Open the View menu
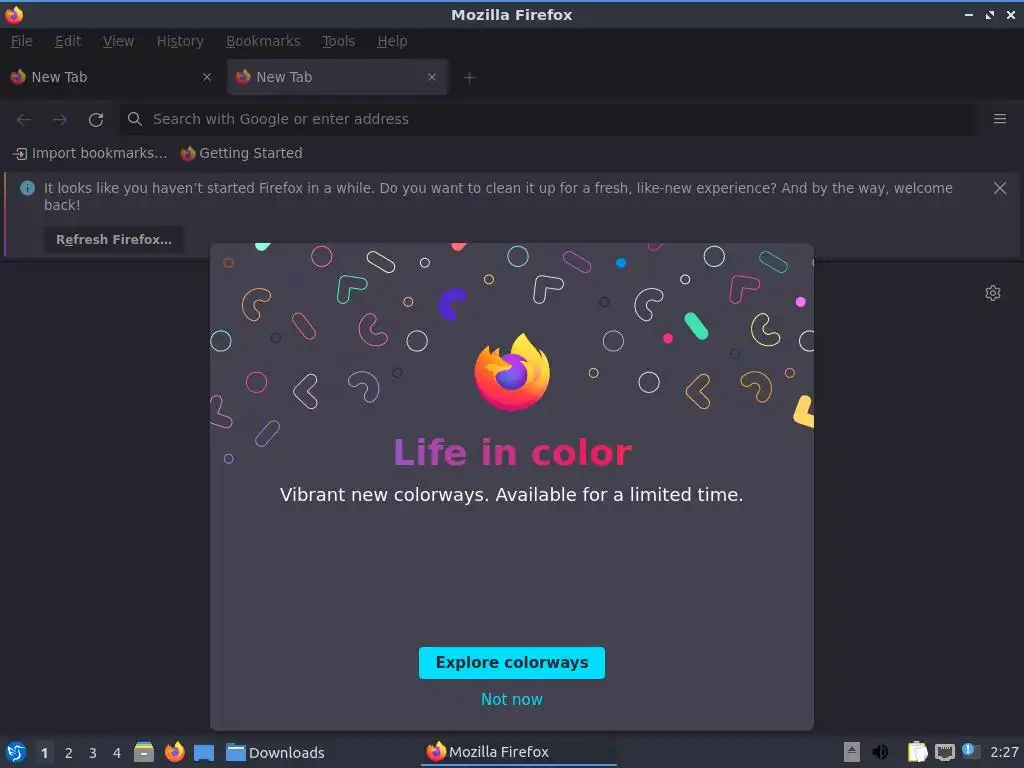 (118, 41)
